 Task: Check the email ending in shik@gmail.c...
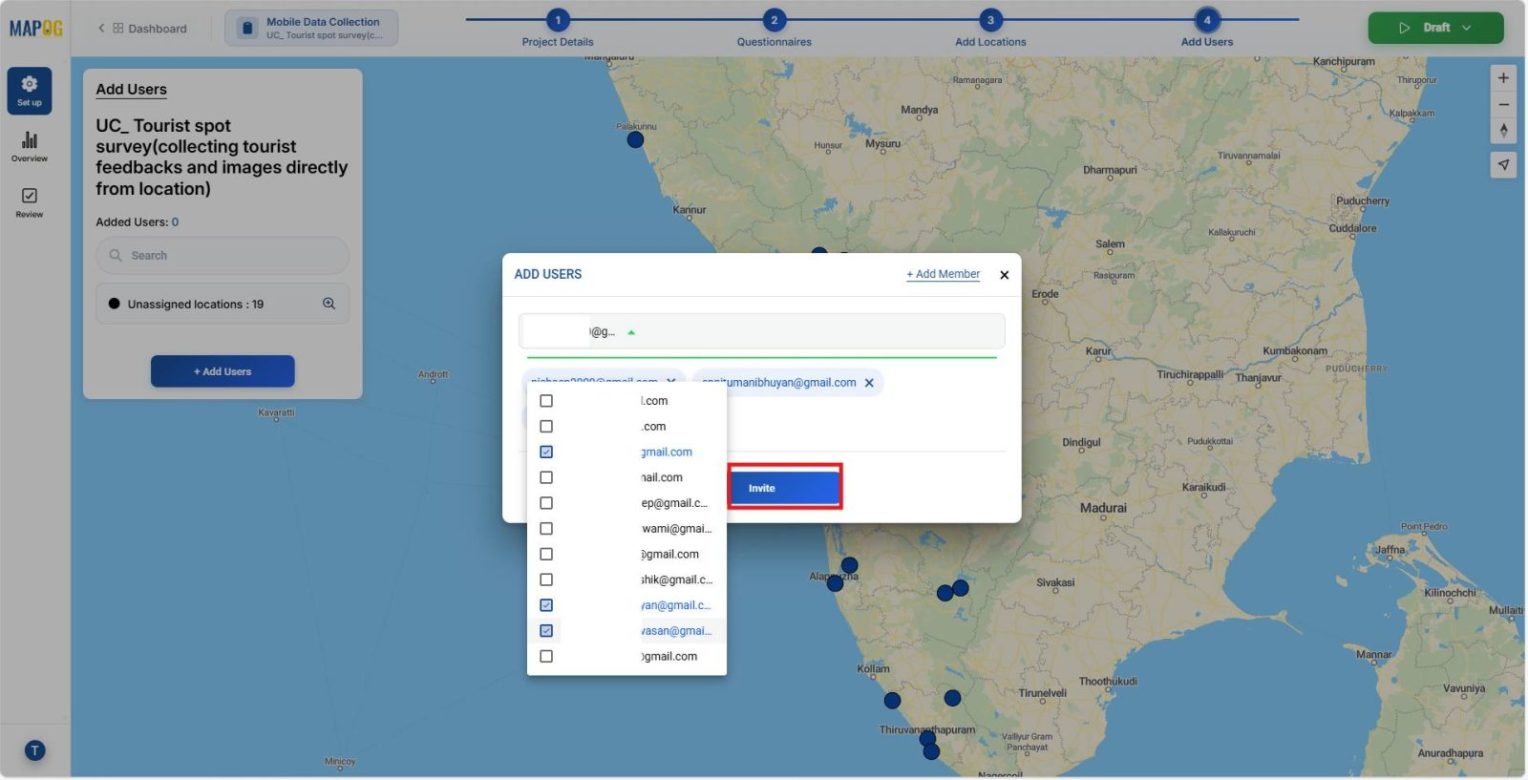pyautogui.click(x=546, y=579)
